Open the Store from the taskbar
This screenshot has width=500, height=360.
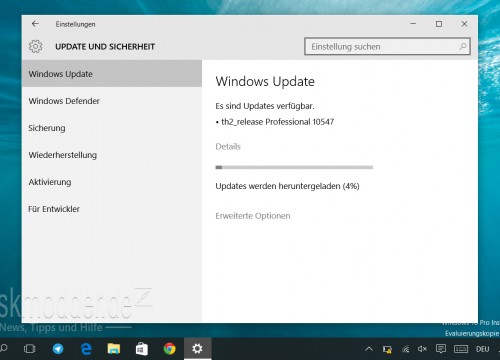click(x=142, y=349)
